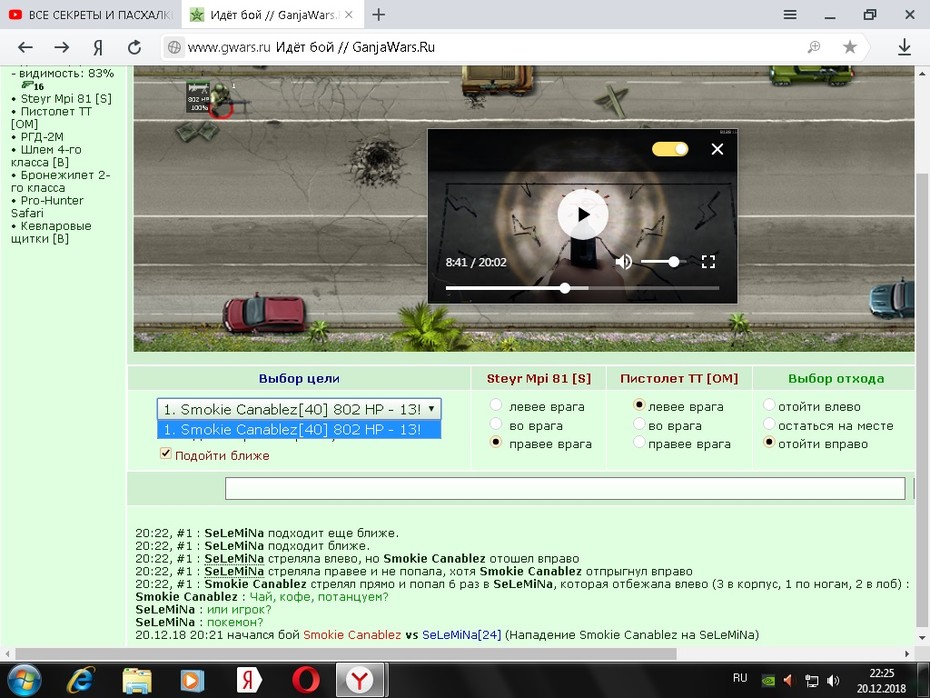Reload the page with refresh icon
The height and width of the screenshot is (698, 930).
tap(135, 47)
